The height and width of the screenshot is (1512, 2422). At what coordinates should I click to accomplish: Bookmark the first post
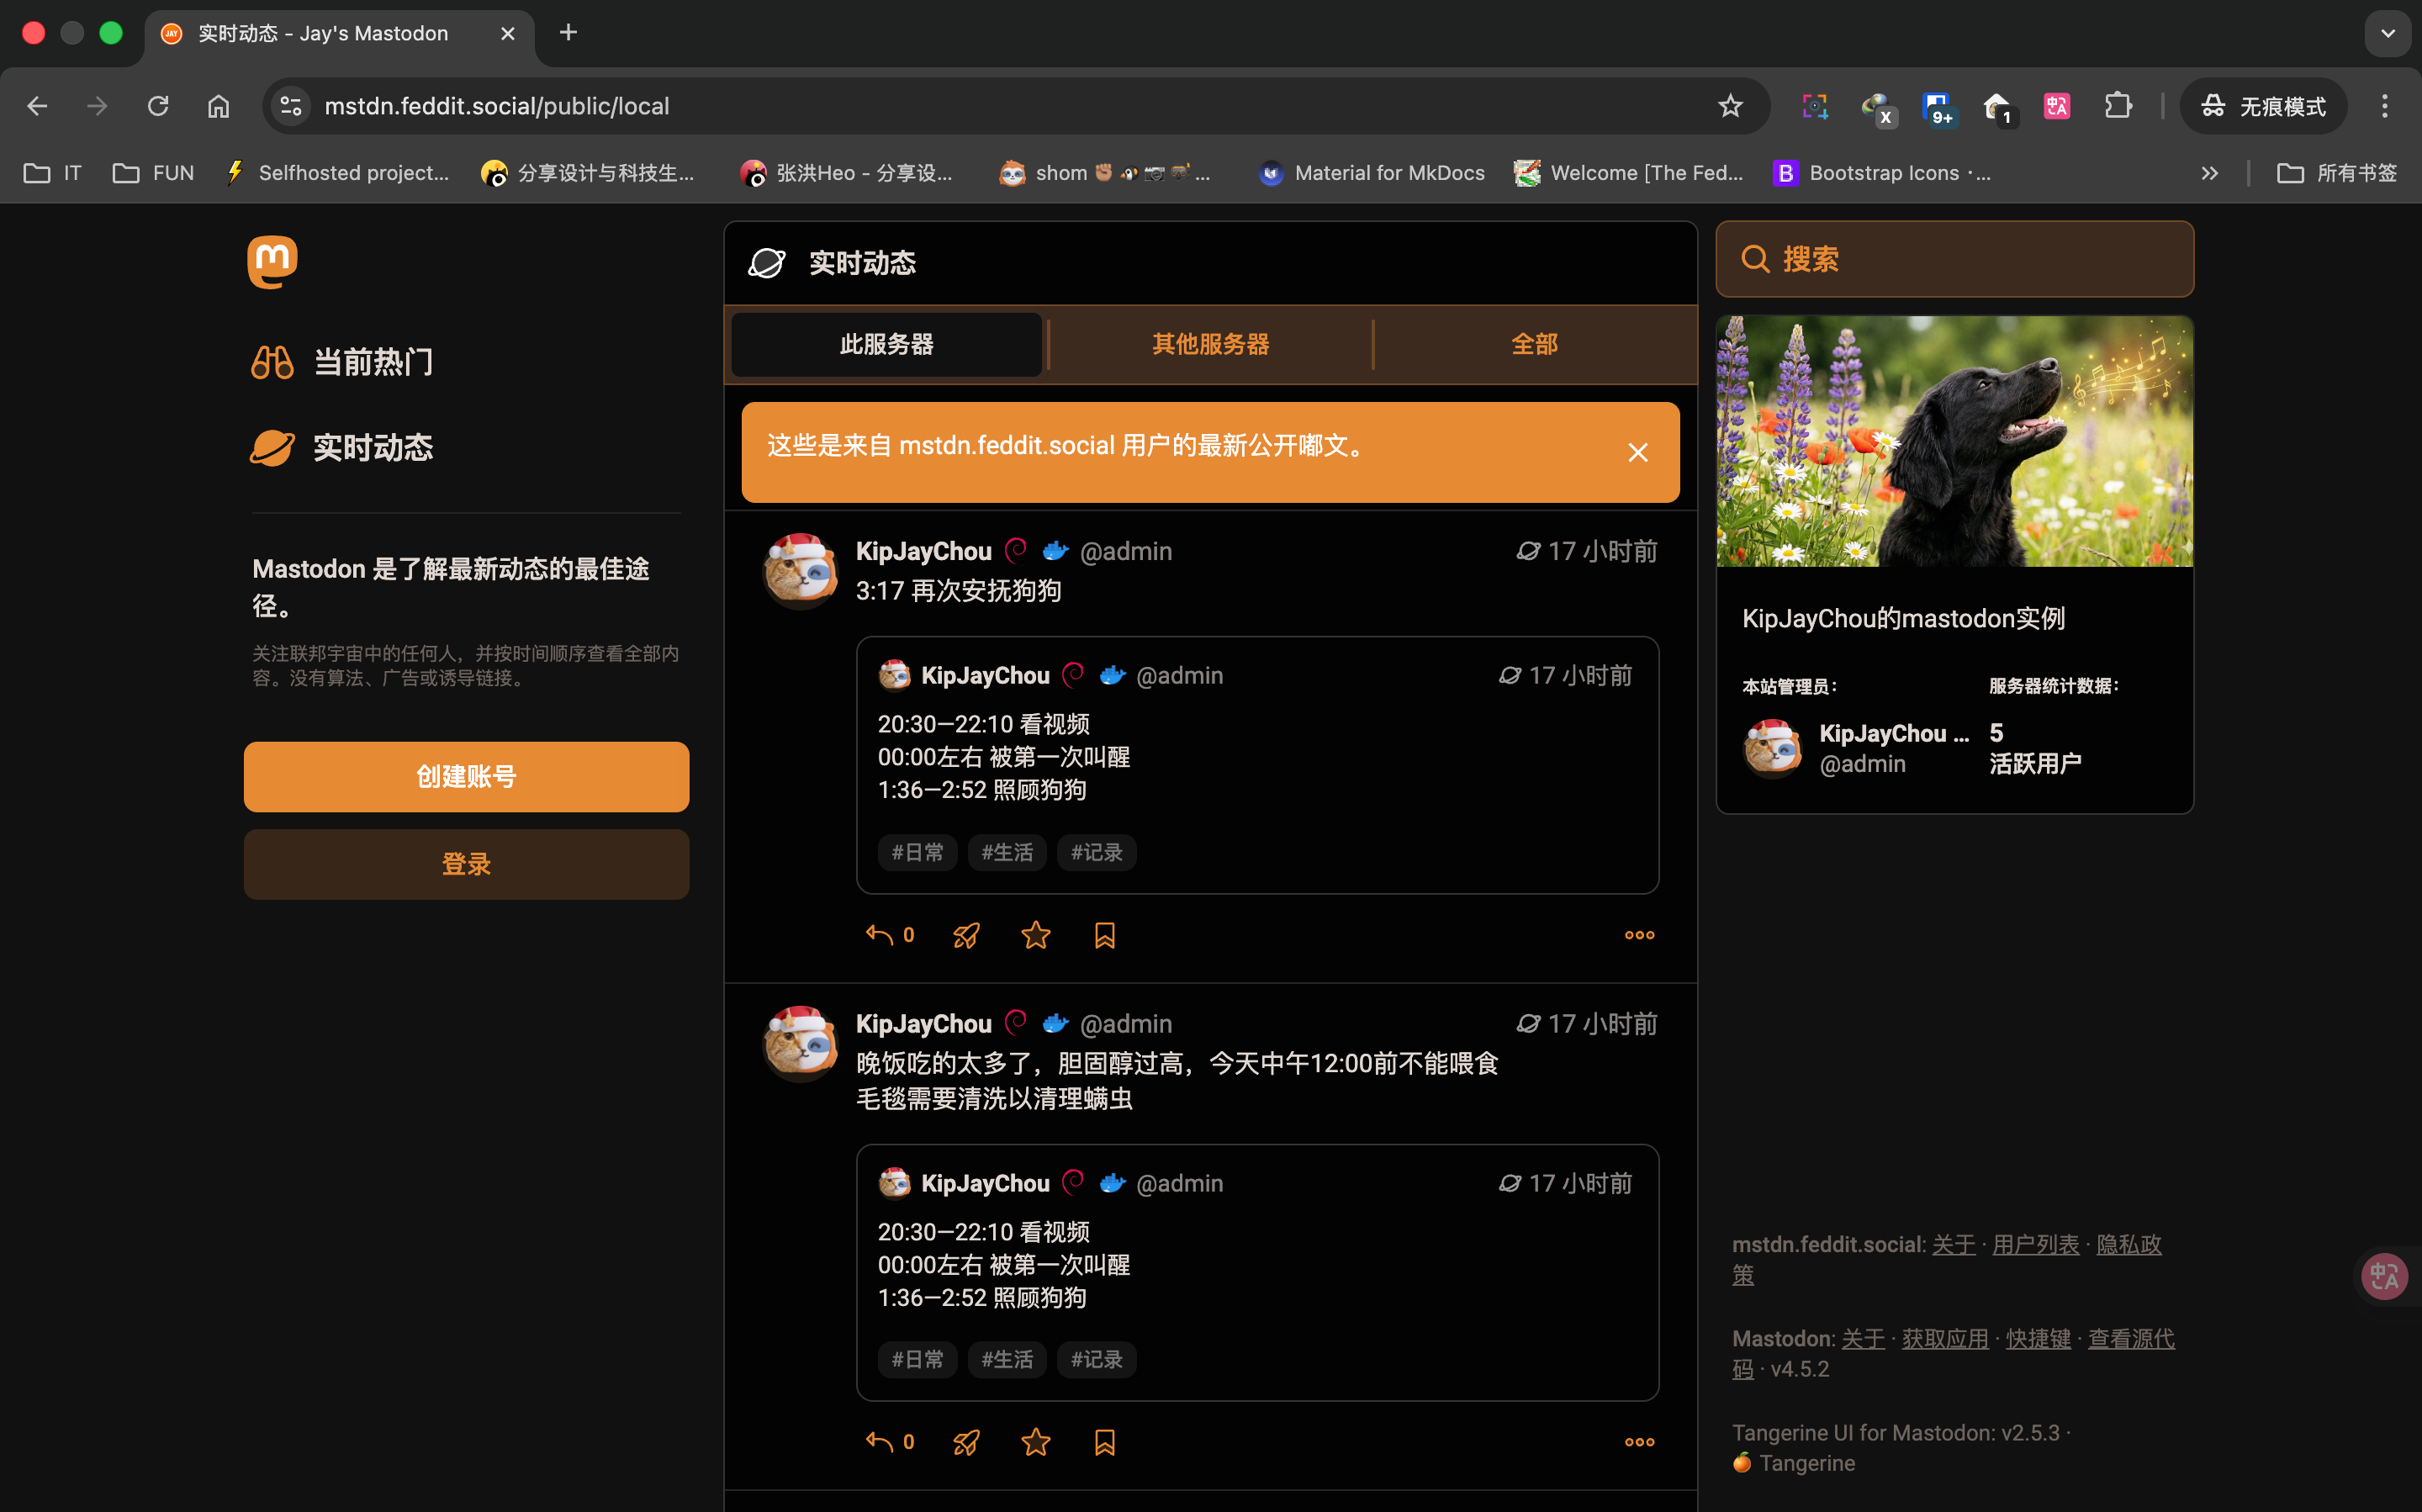pos(1104,935)
